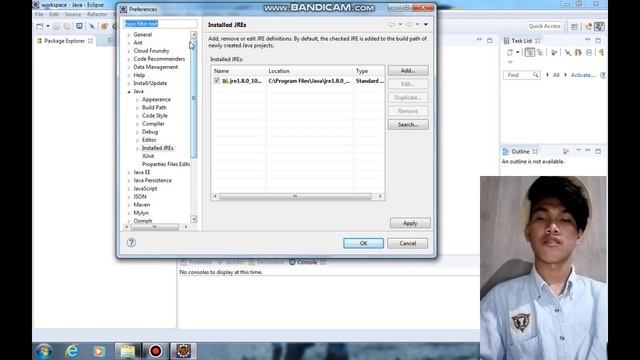Click the preferences tree horizontal scrollbar
The height and width of the screenshot is (360, 640).
coord(156,227)
